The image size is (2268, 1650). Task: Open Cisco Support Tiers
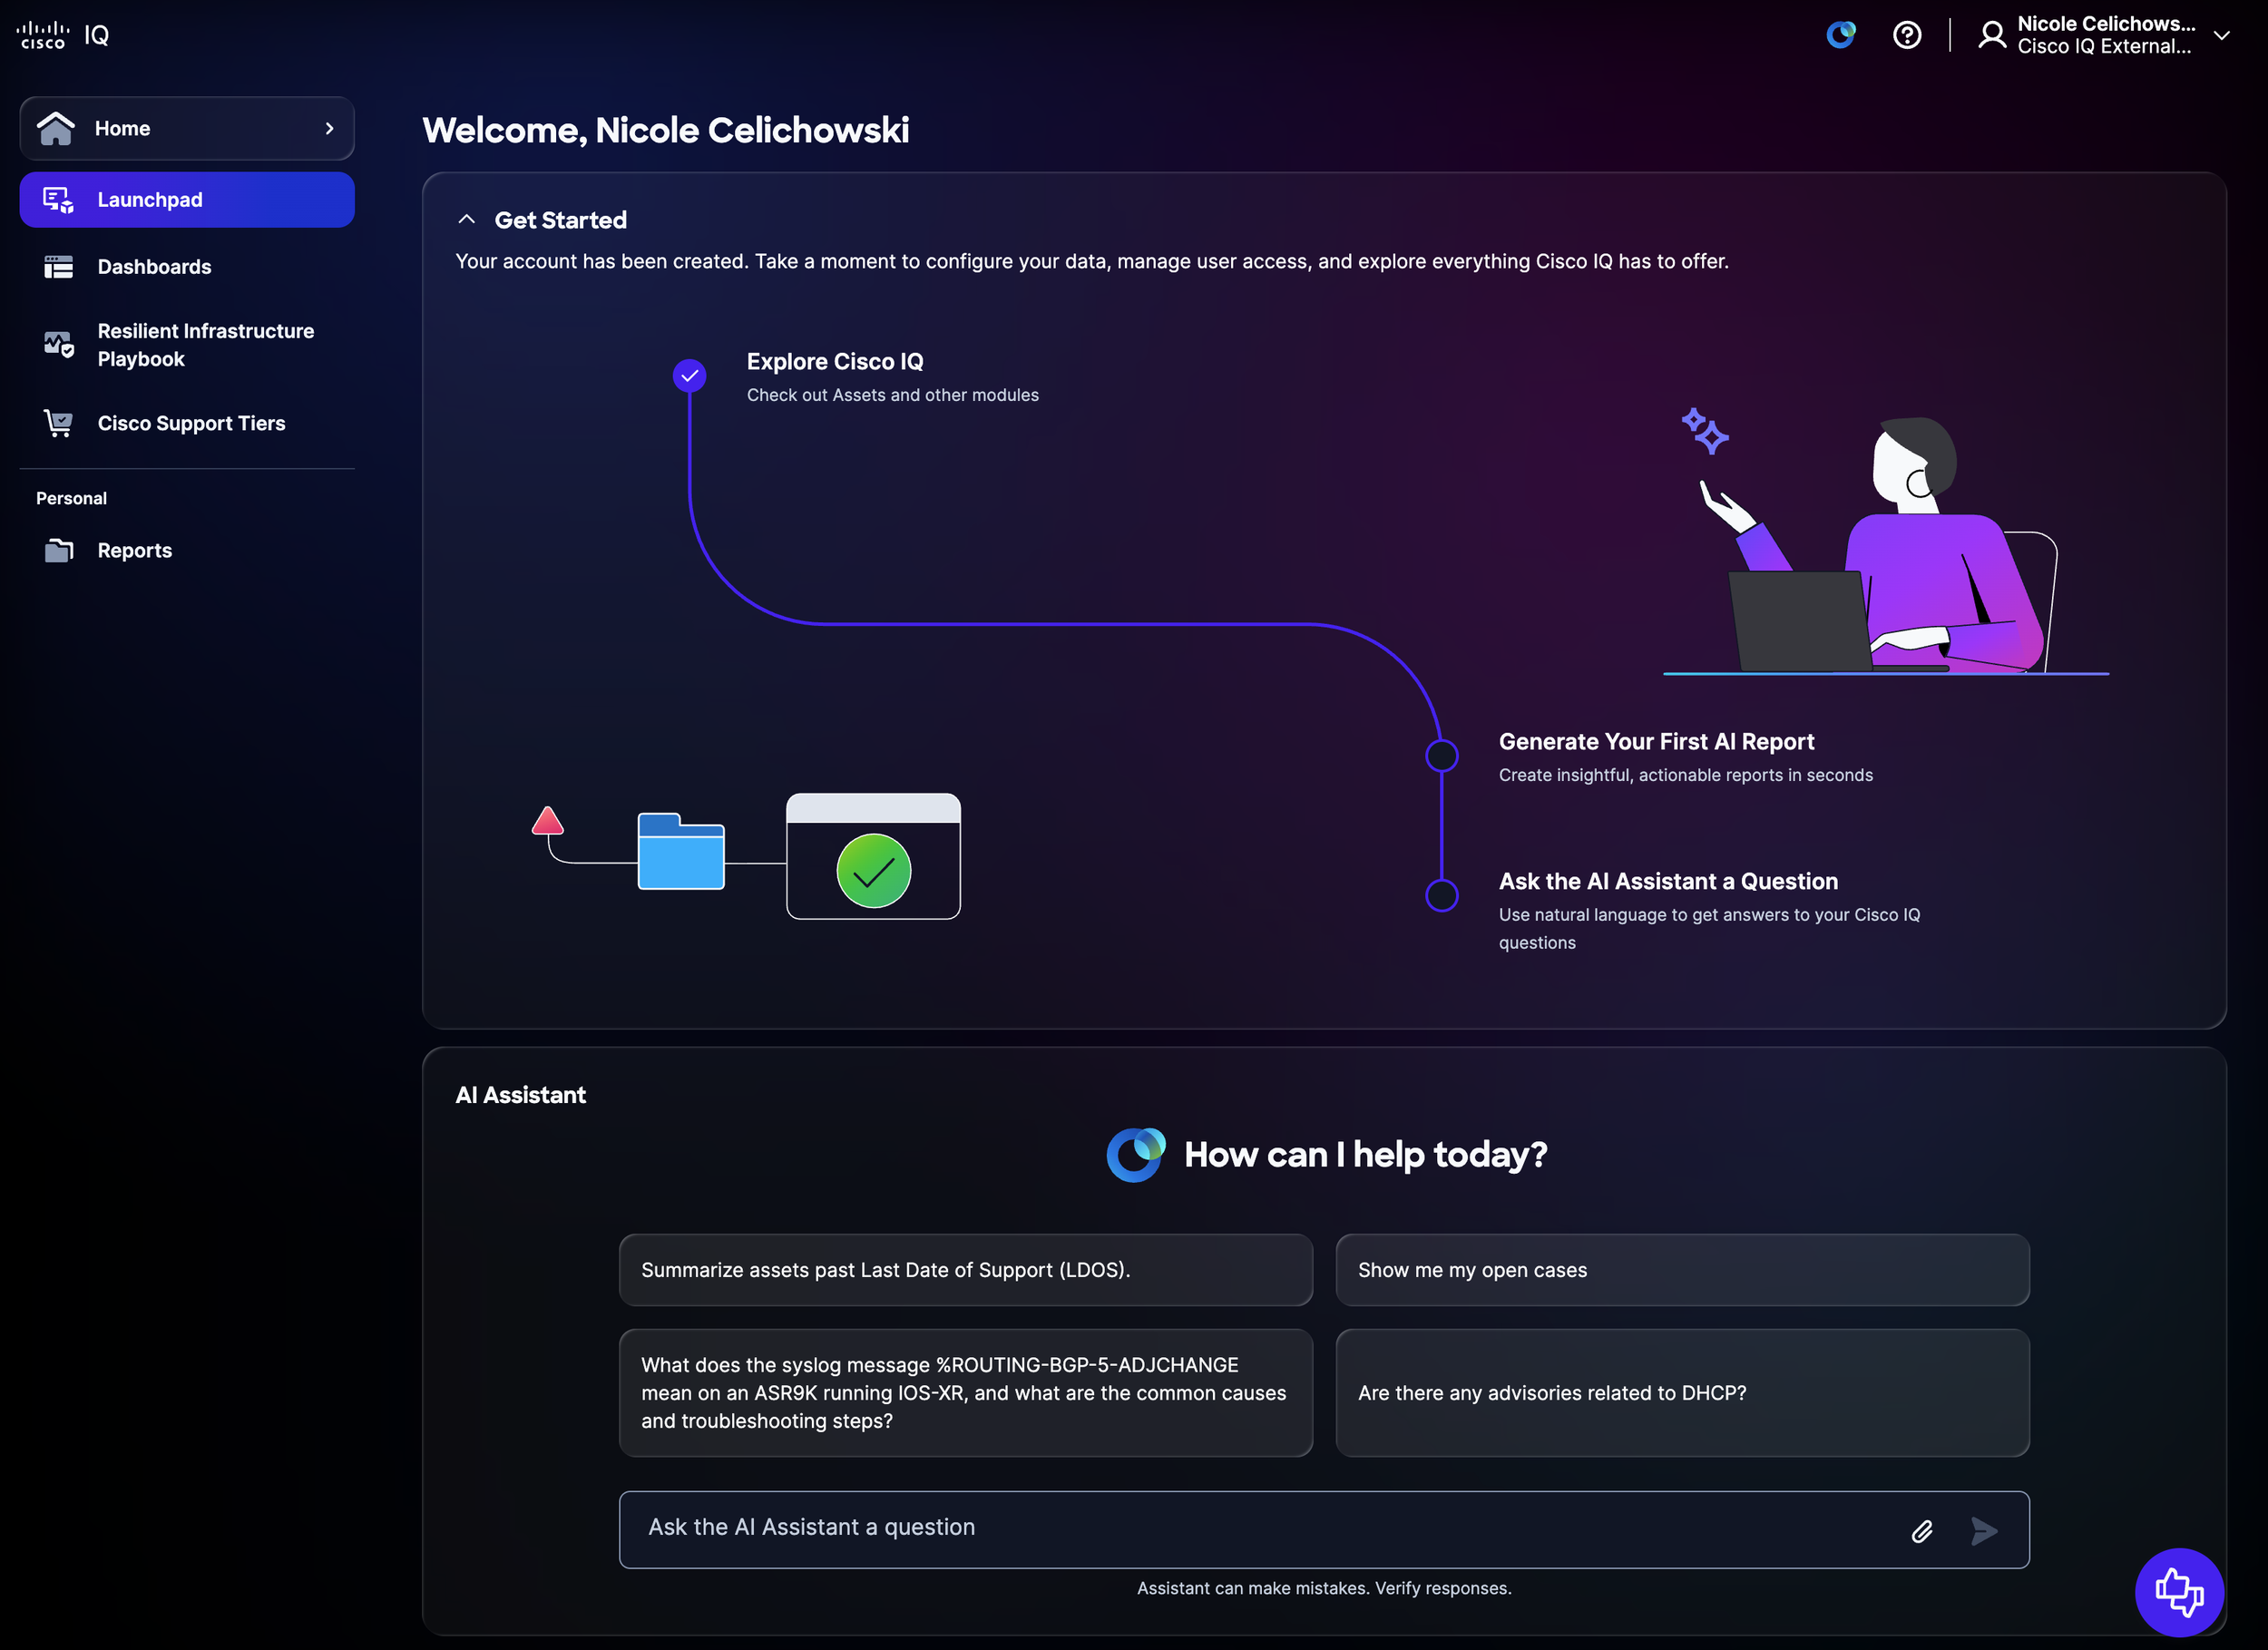187,423
